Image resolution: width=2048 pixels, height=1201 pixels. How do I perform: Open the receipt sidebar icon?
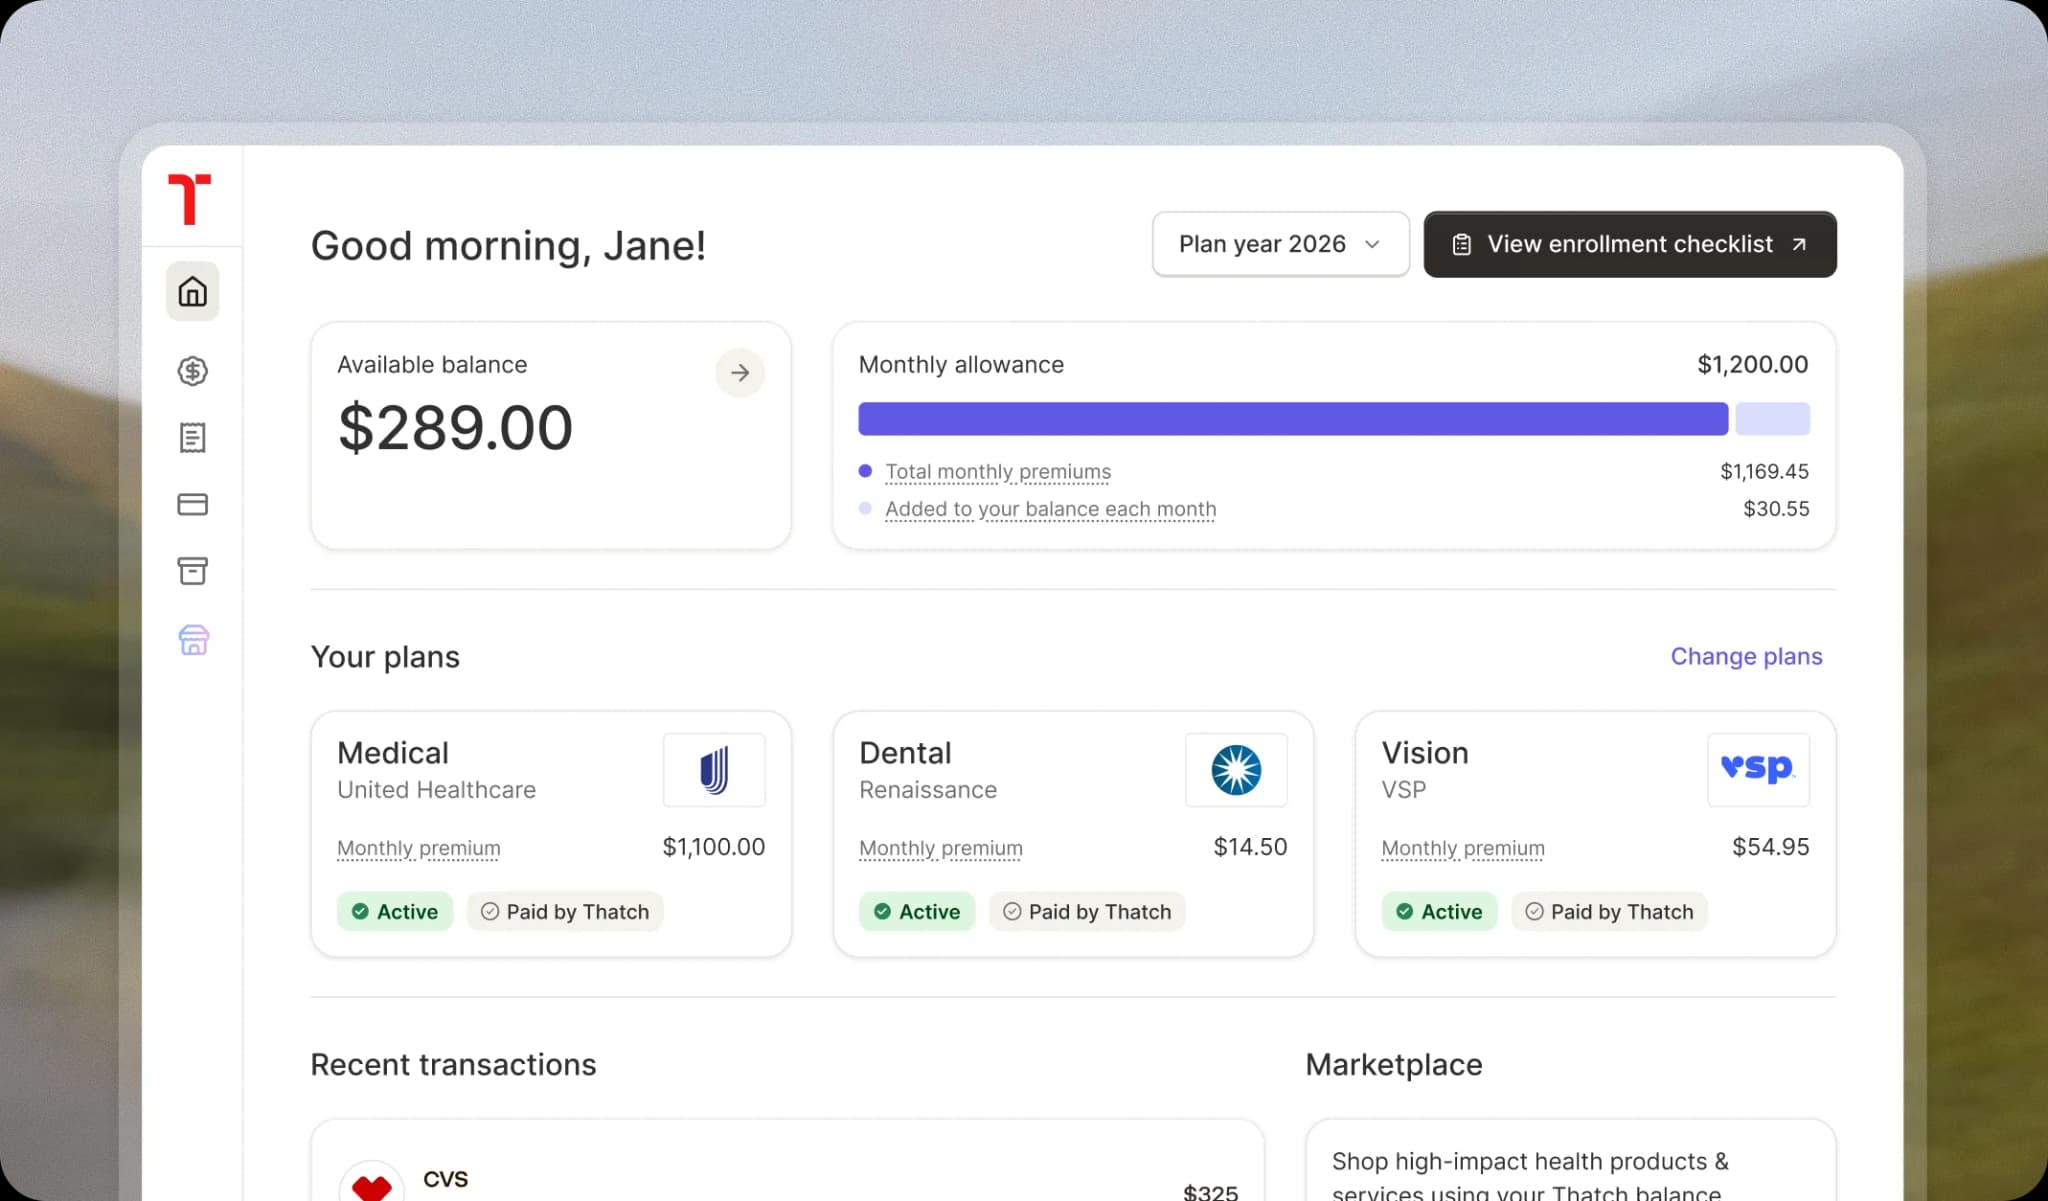tap(192, 437)
